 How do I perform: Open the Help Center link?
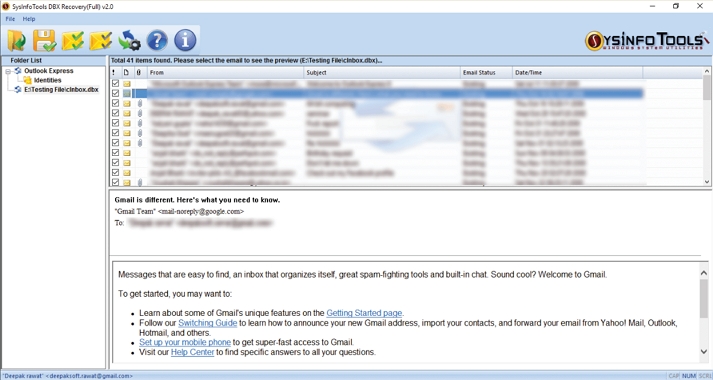click(x=192, y=352)
